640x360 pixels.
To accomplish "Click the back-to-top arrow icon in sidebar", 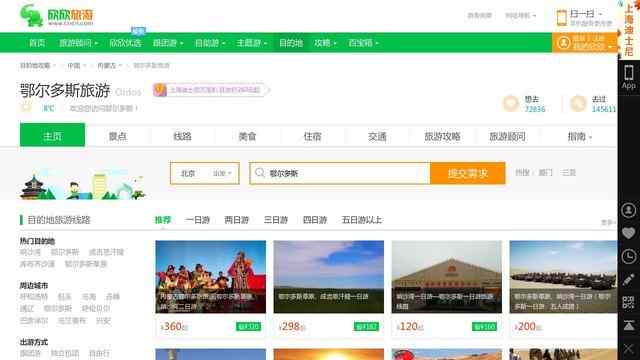I will pyautogui.click(x=629, y=325).
